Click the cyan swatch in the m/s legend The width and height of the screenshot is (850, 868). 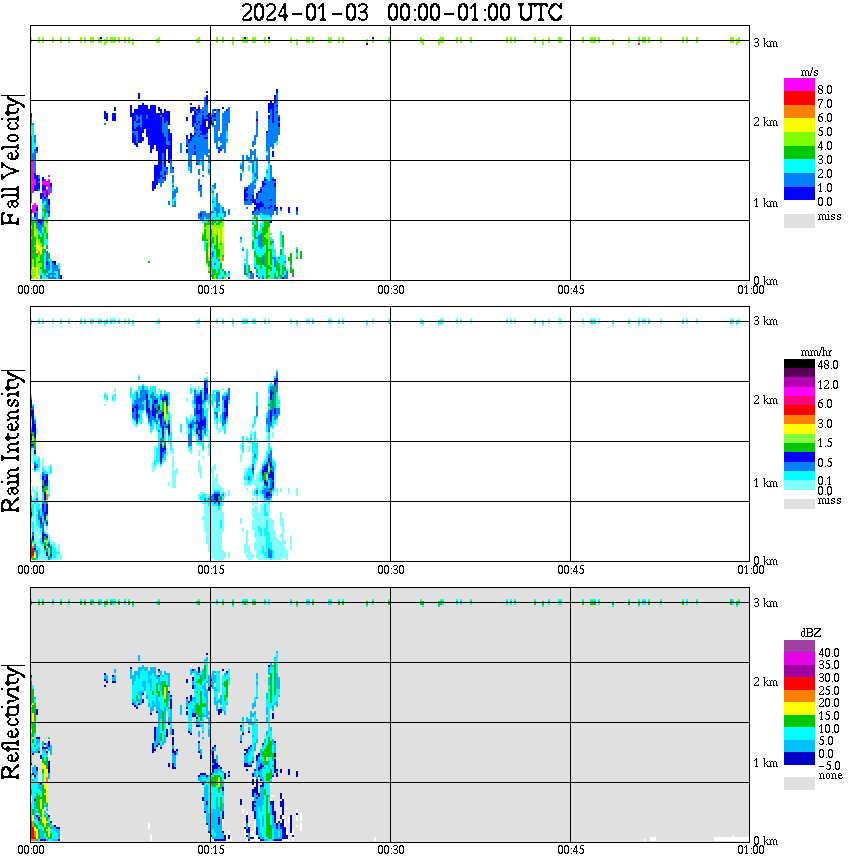[x=799, y=167]
